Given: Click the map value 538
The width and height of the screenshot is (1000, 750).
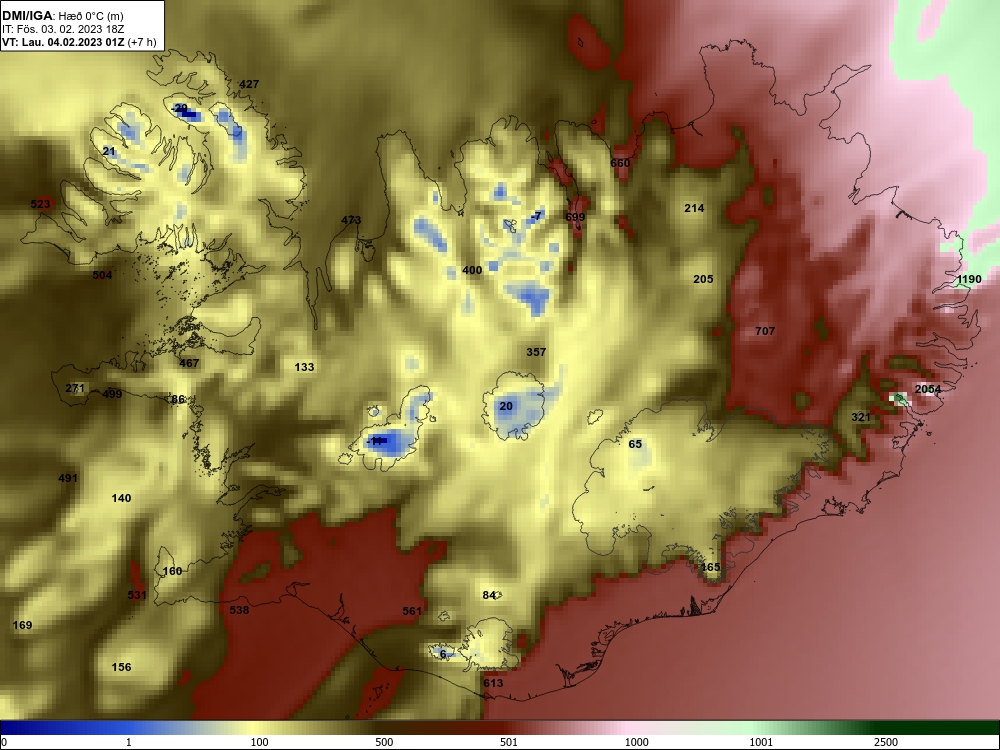Looking at the screenshot, I should 239,610.
